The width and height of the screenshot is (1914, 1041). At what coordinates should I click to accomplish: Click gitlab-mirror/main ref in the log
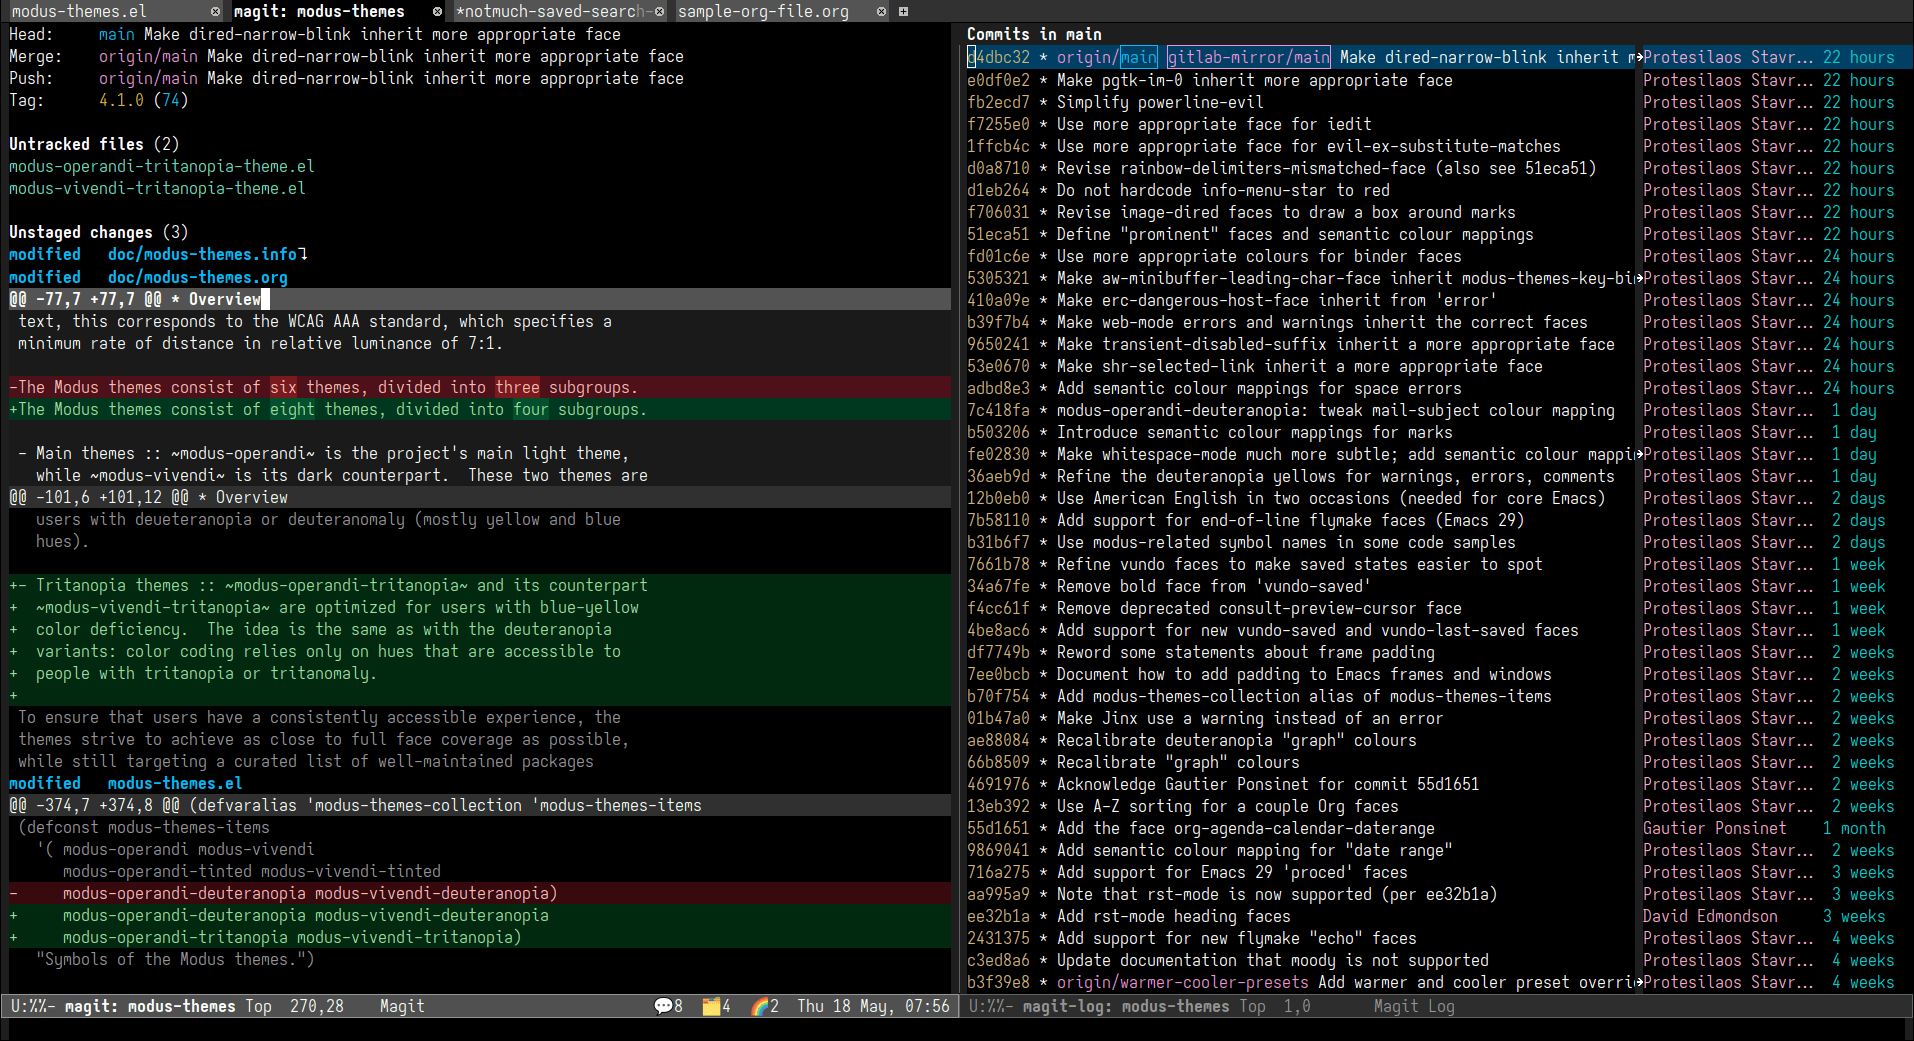pos(1248,57)
